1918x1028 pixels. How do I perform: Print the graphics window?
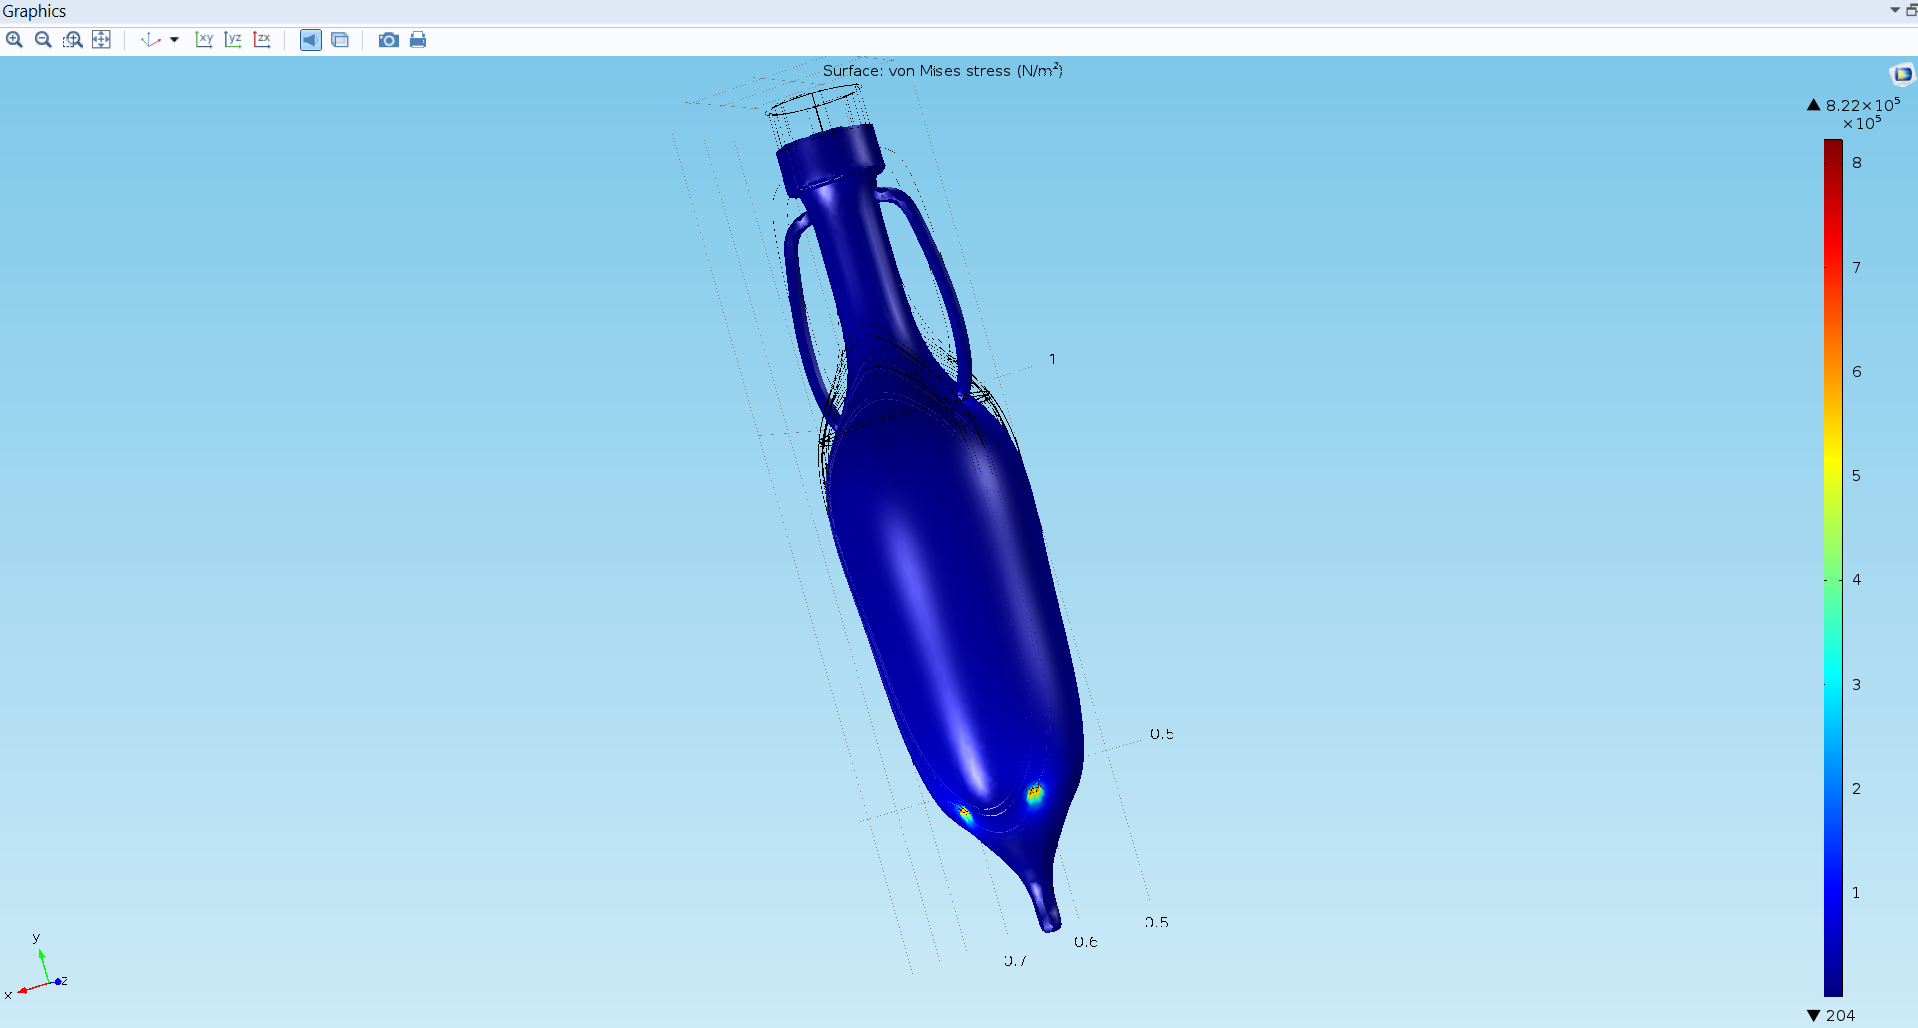[418, 40]
